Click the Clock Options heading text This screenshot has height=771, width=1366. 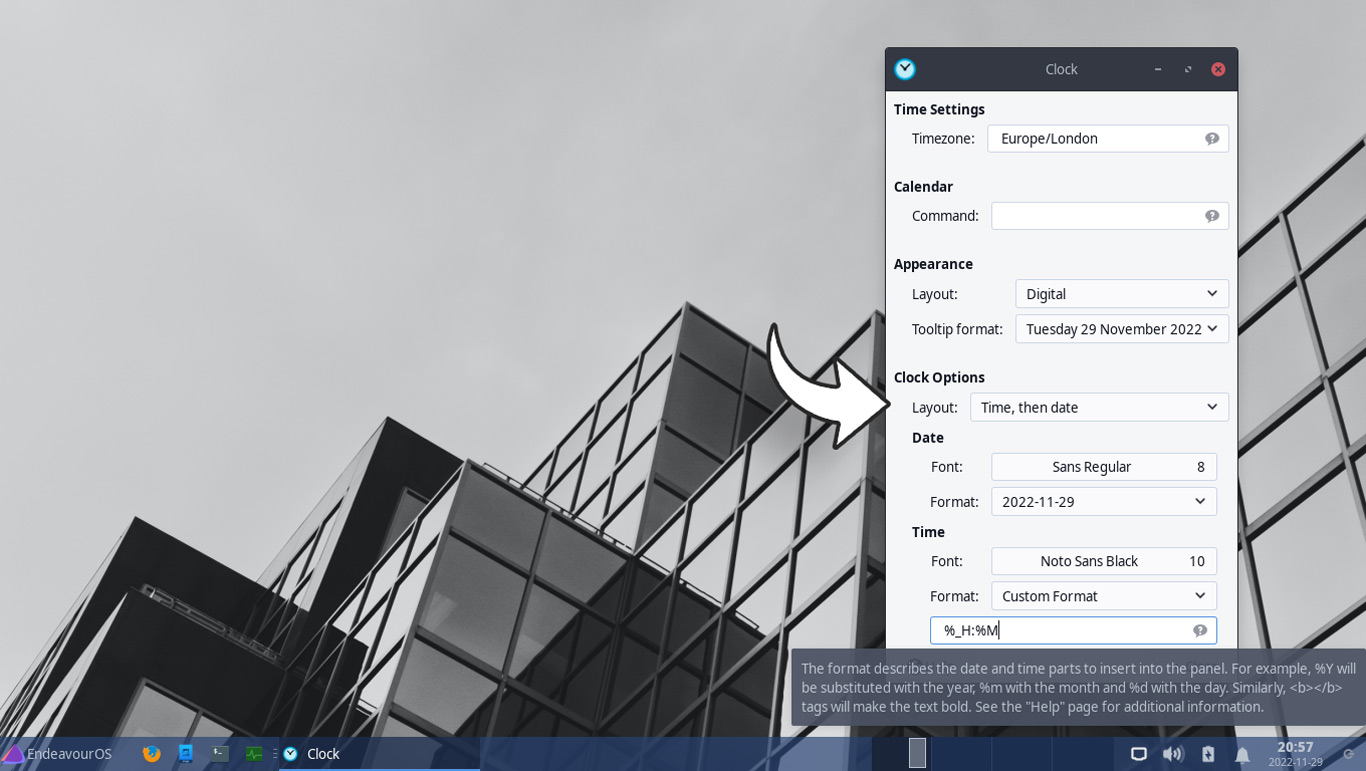tap(939, 377)
